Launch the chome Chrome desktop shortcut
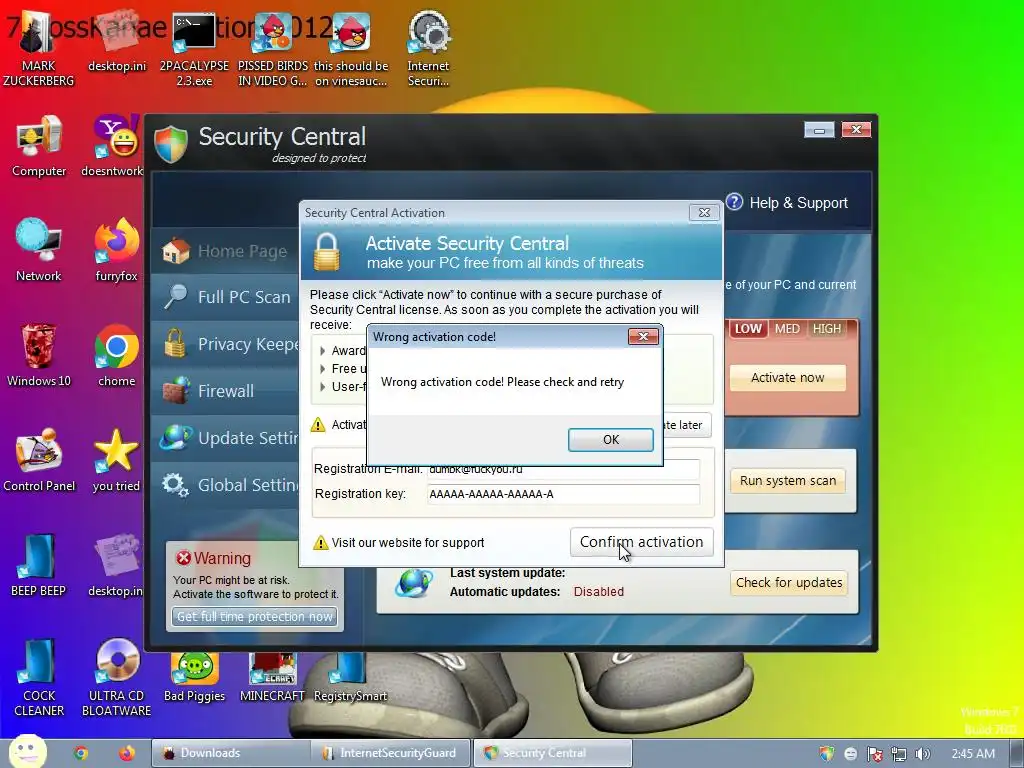The width and height of the screenshot is (1024, 768). 116,356
